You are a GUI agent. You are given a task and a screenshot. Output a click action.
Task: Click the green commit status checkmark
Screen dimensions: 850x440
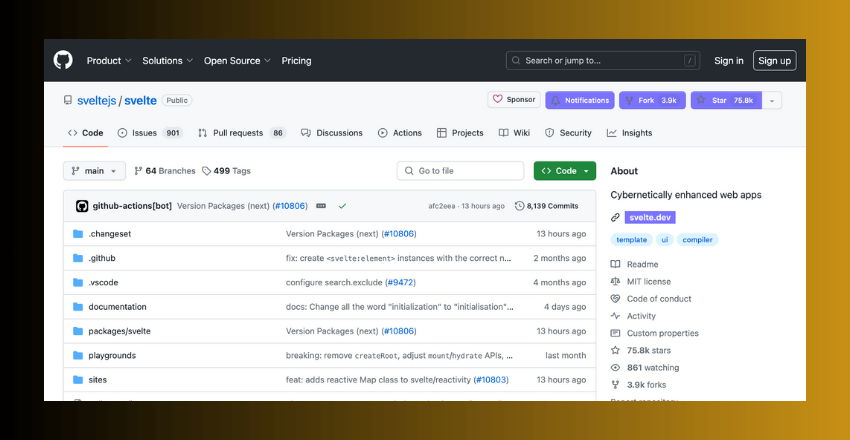click(x=342, y=206)
